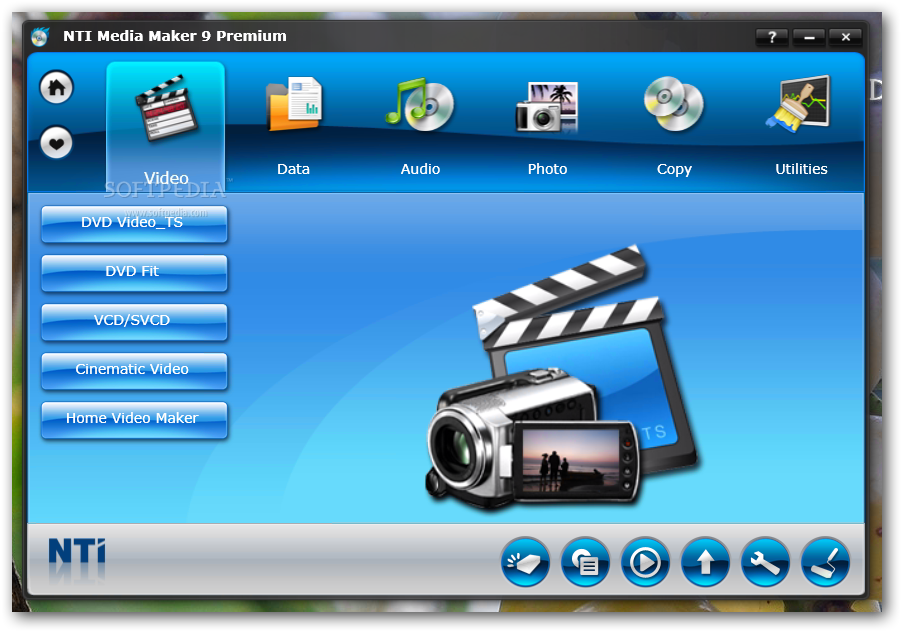Viewport: 902px width, 632px height.
Task: Click the cleanup brush icon in bottom toolbar
Action: [825, 562]
